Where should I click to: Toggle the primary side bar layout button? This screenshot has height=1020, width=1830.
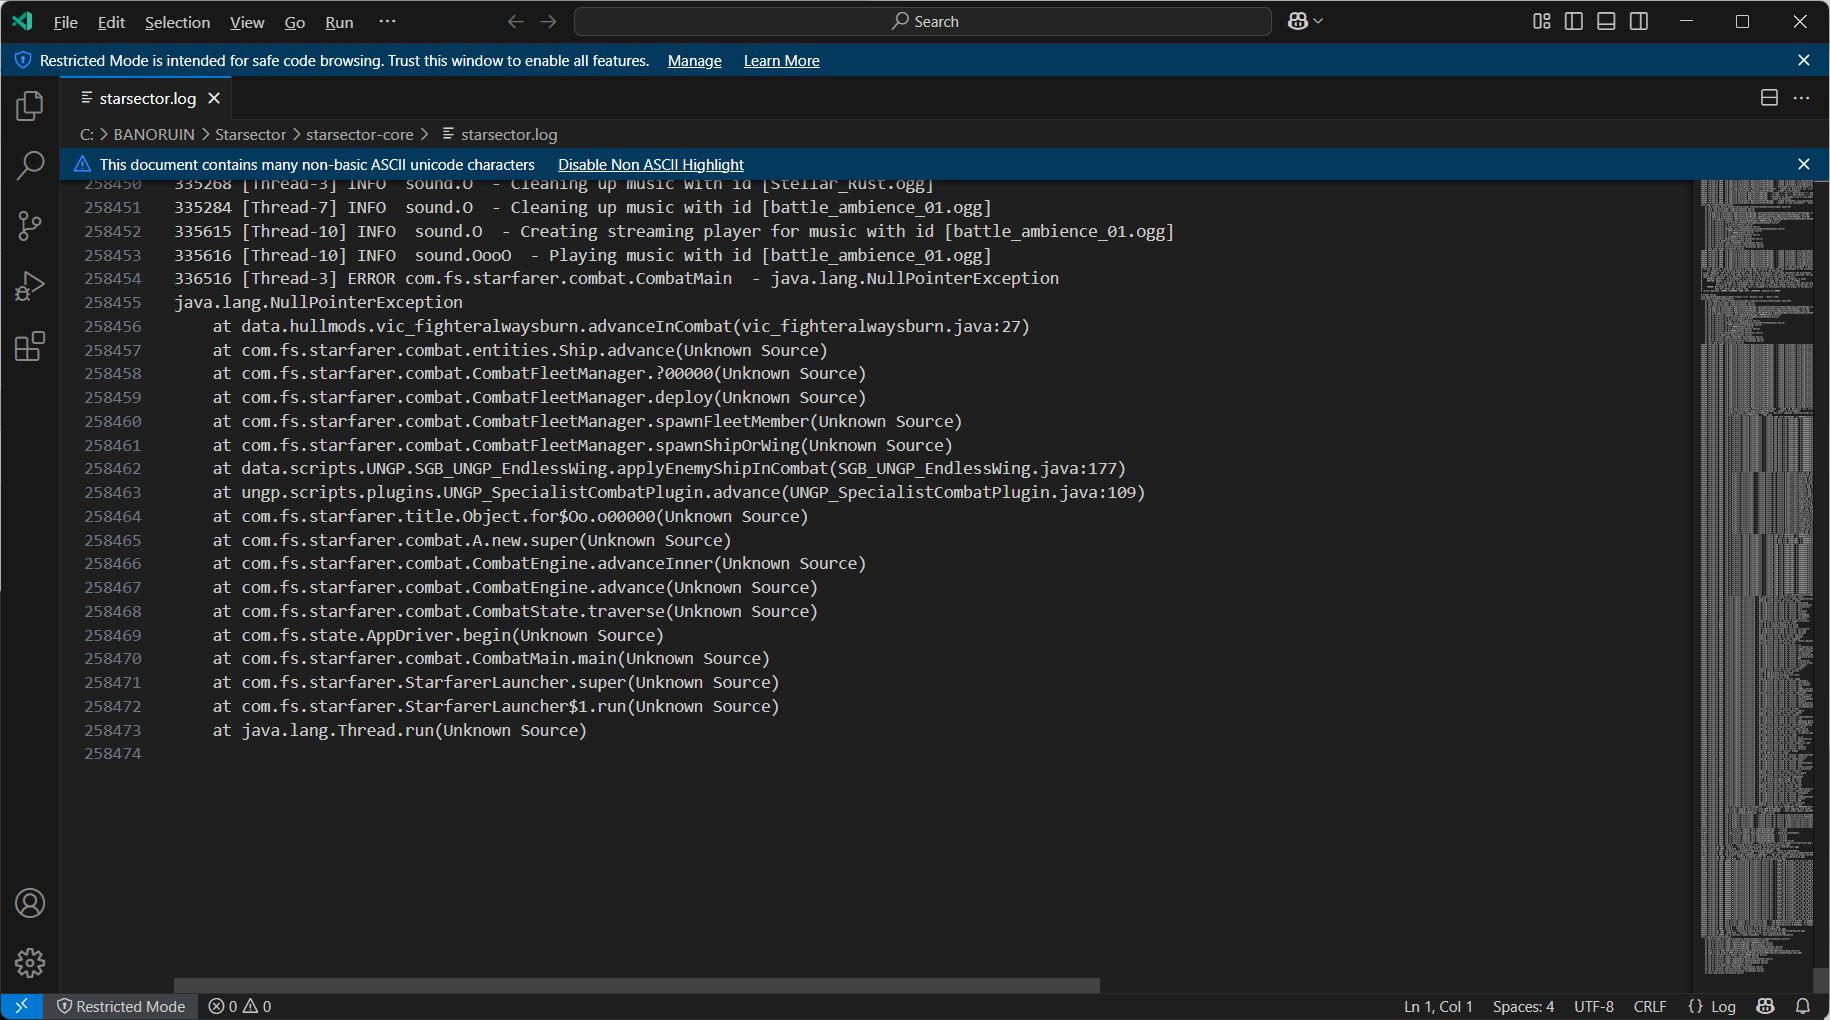click(1574, 21)
